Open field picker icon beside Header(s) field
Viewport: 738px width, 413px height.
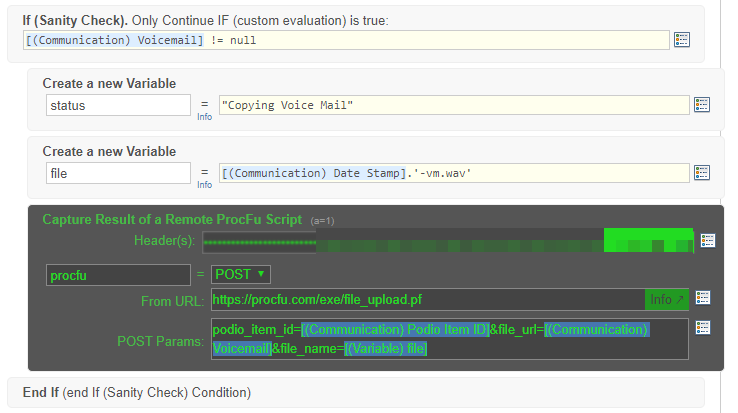tap(707, 240)
